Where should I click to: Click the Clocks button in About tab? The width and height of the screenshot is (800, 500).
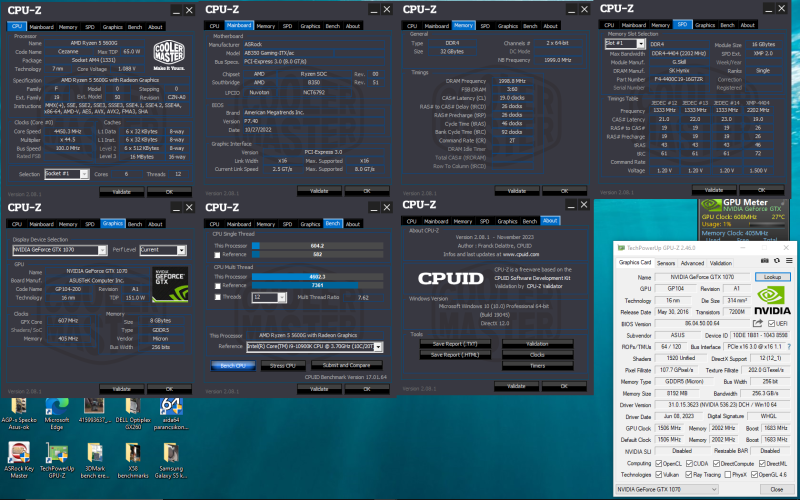[x=537, y=355]
